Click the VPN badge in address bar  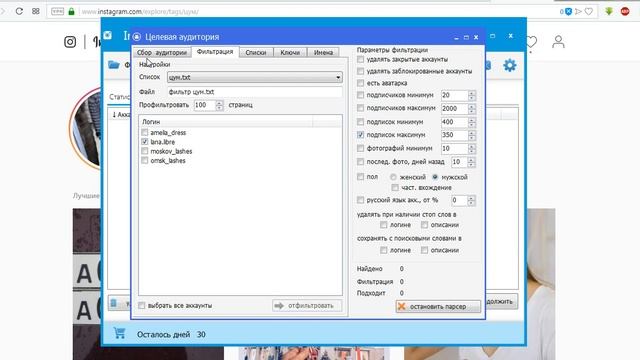[x=57, y=11]
